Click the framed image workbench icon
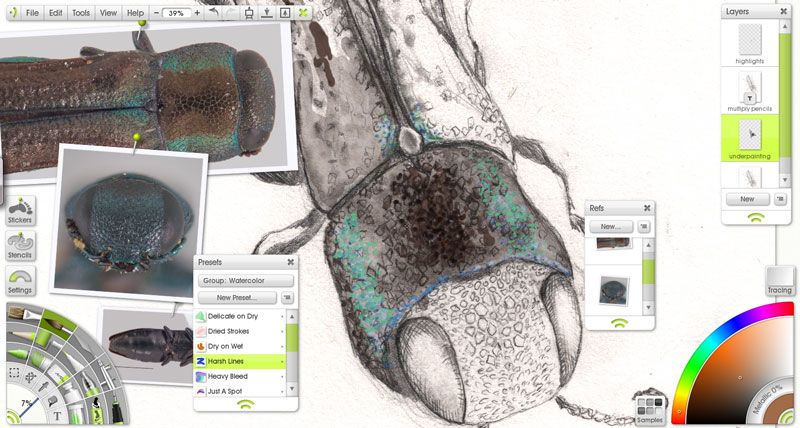 pyautogui.click(x=285, y=13)
